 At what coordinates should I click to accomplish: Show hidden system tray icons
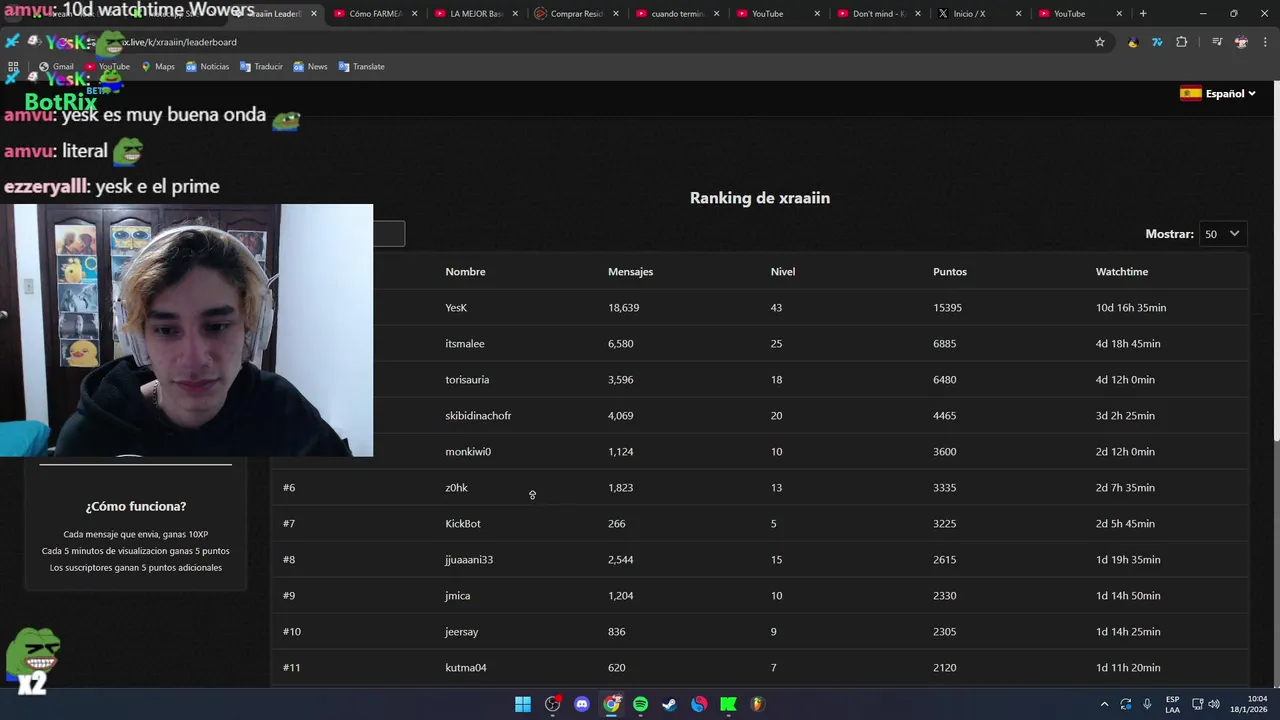(1104, 704)
